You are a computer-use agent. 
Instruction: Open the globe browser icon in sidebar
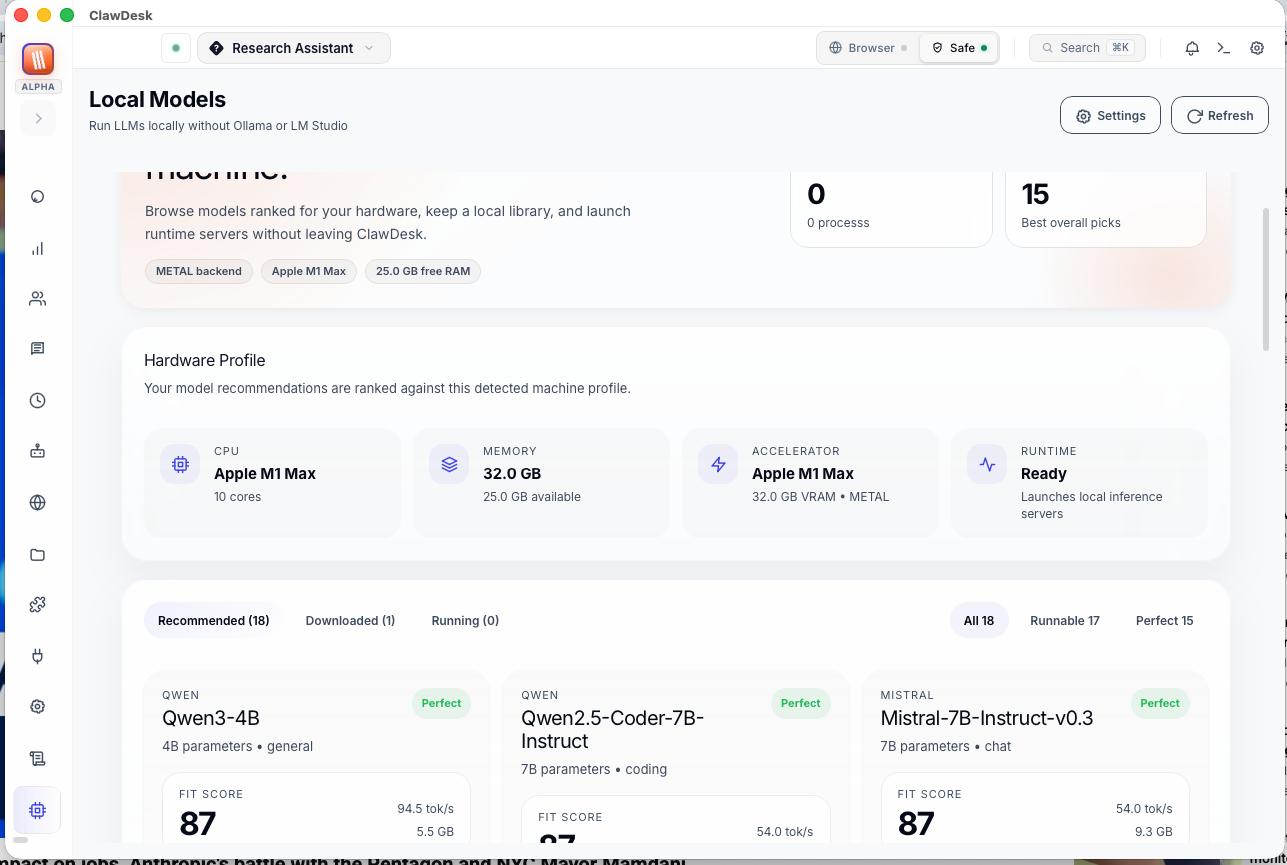[37, 502]
